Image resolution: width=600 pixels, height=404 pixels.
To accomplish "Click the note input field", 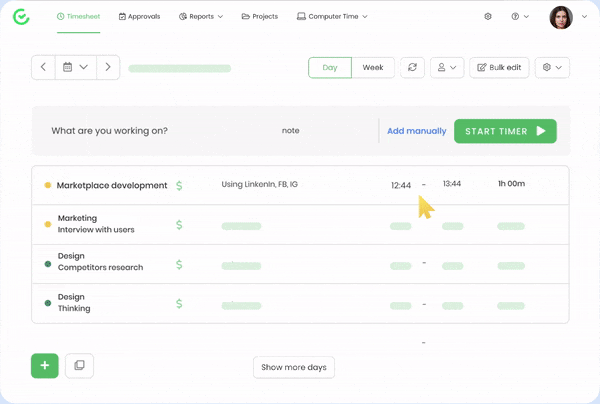I will (x=290, y=131).
